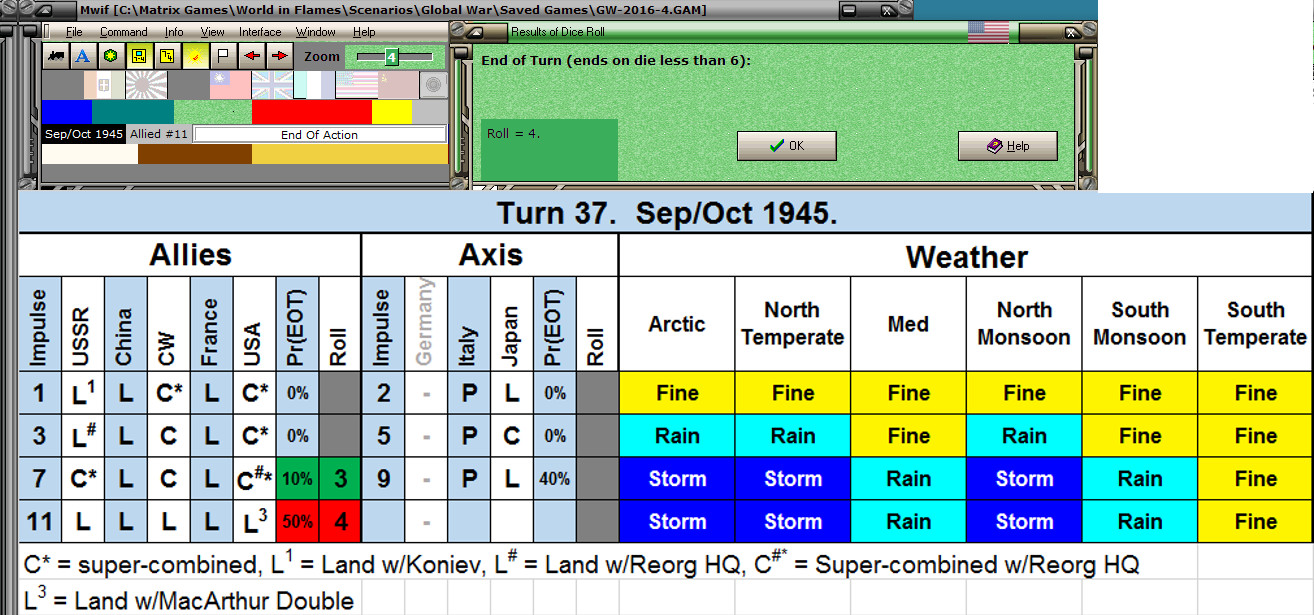Select the Japan rising sun flag
The image size is (1314, 615).
(x=147, y=85)
